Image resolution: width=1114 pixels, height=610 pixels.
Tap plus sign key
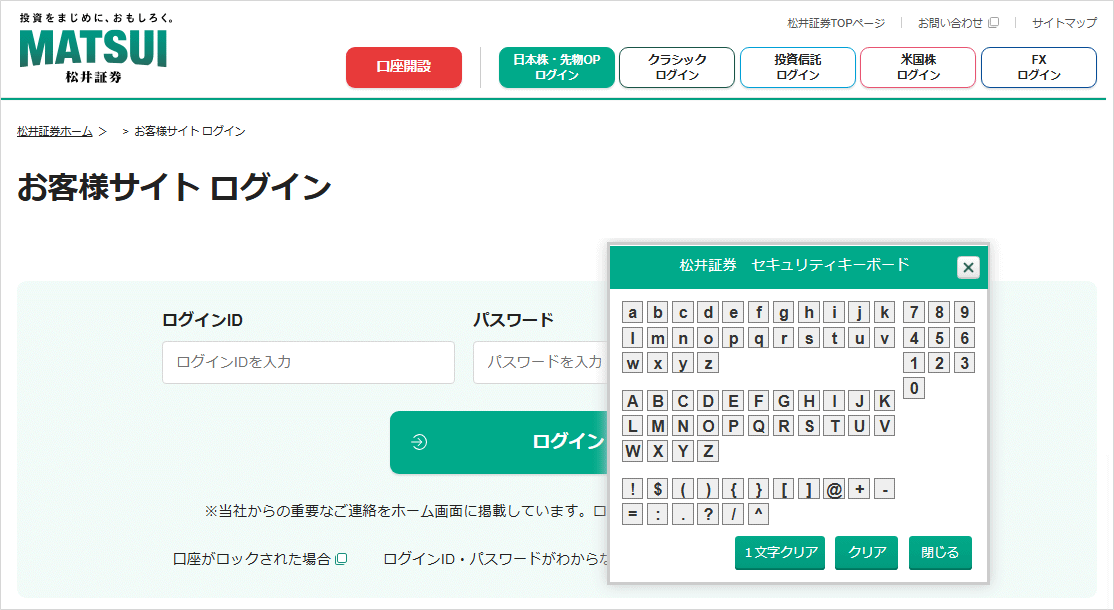click(x=860, y=489)
